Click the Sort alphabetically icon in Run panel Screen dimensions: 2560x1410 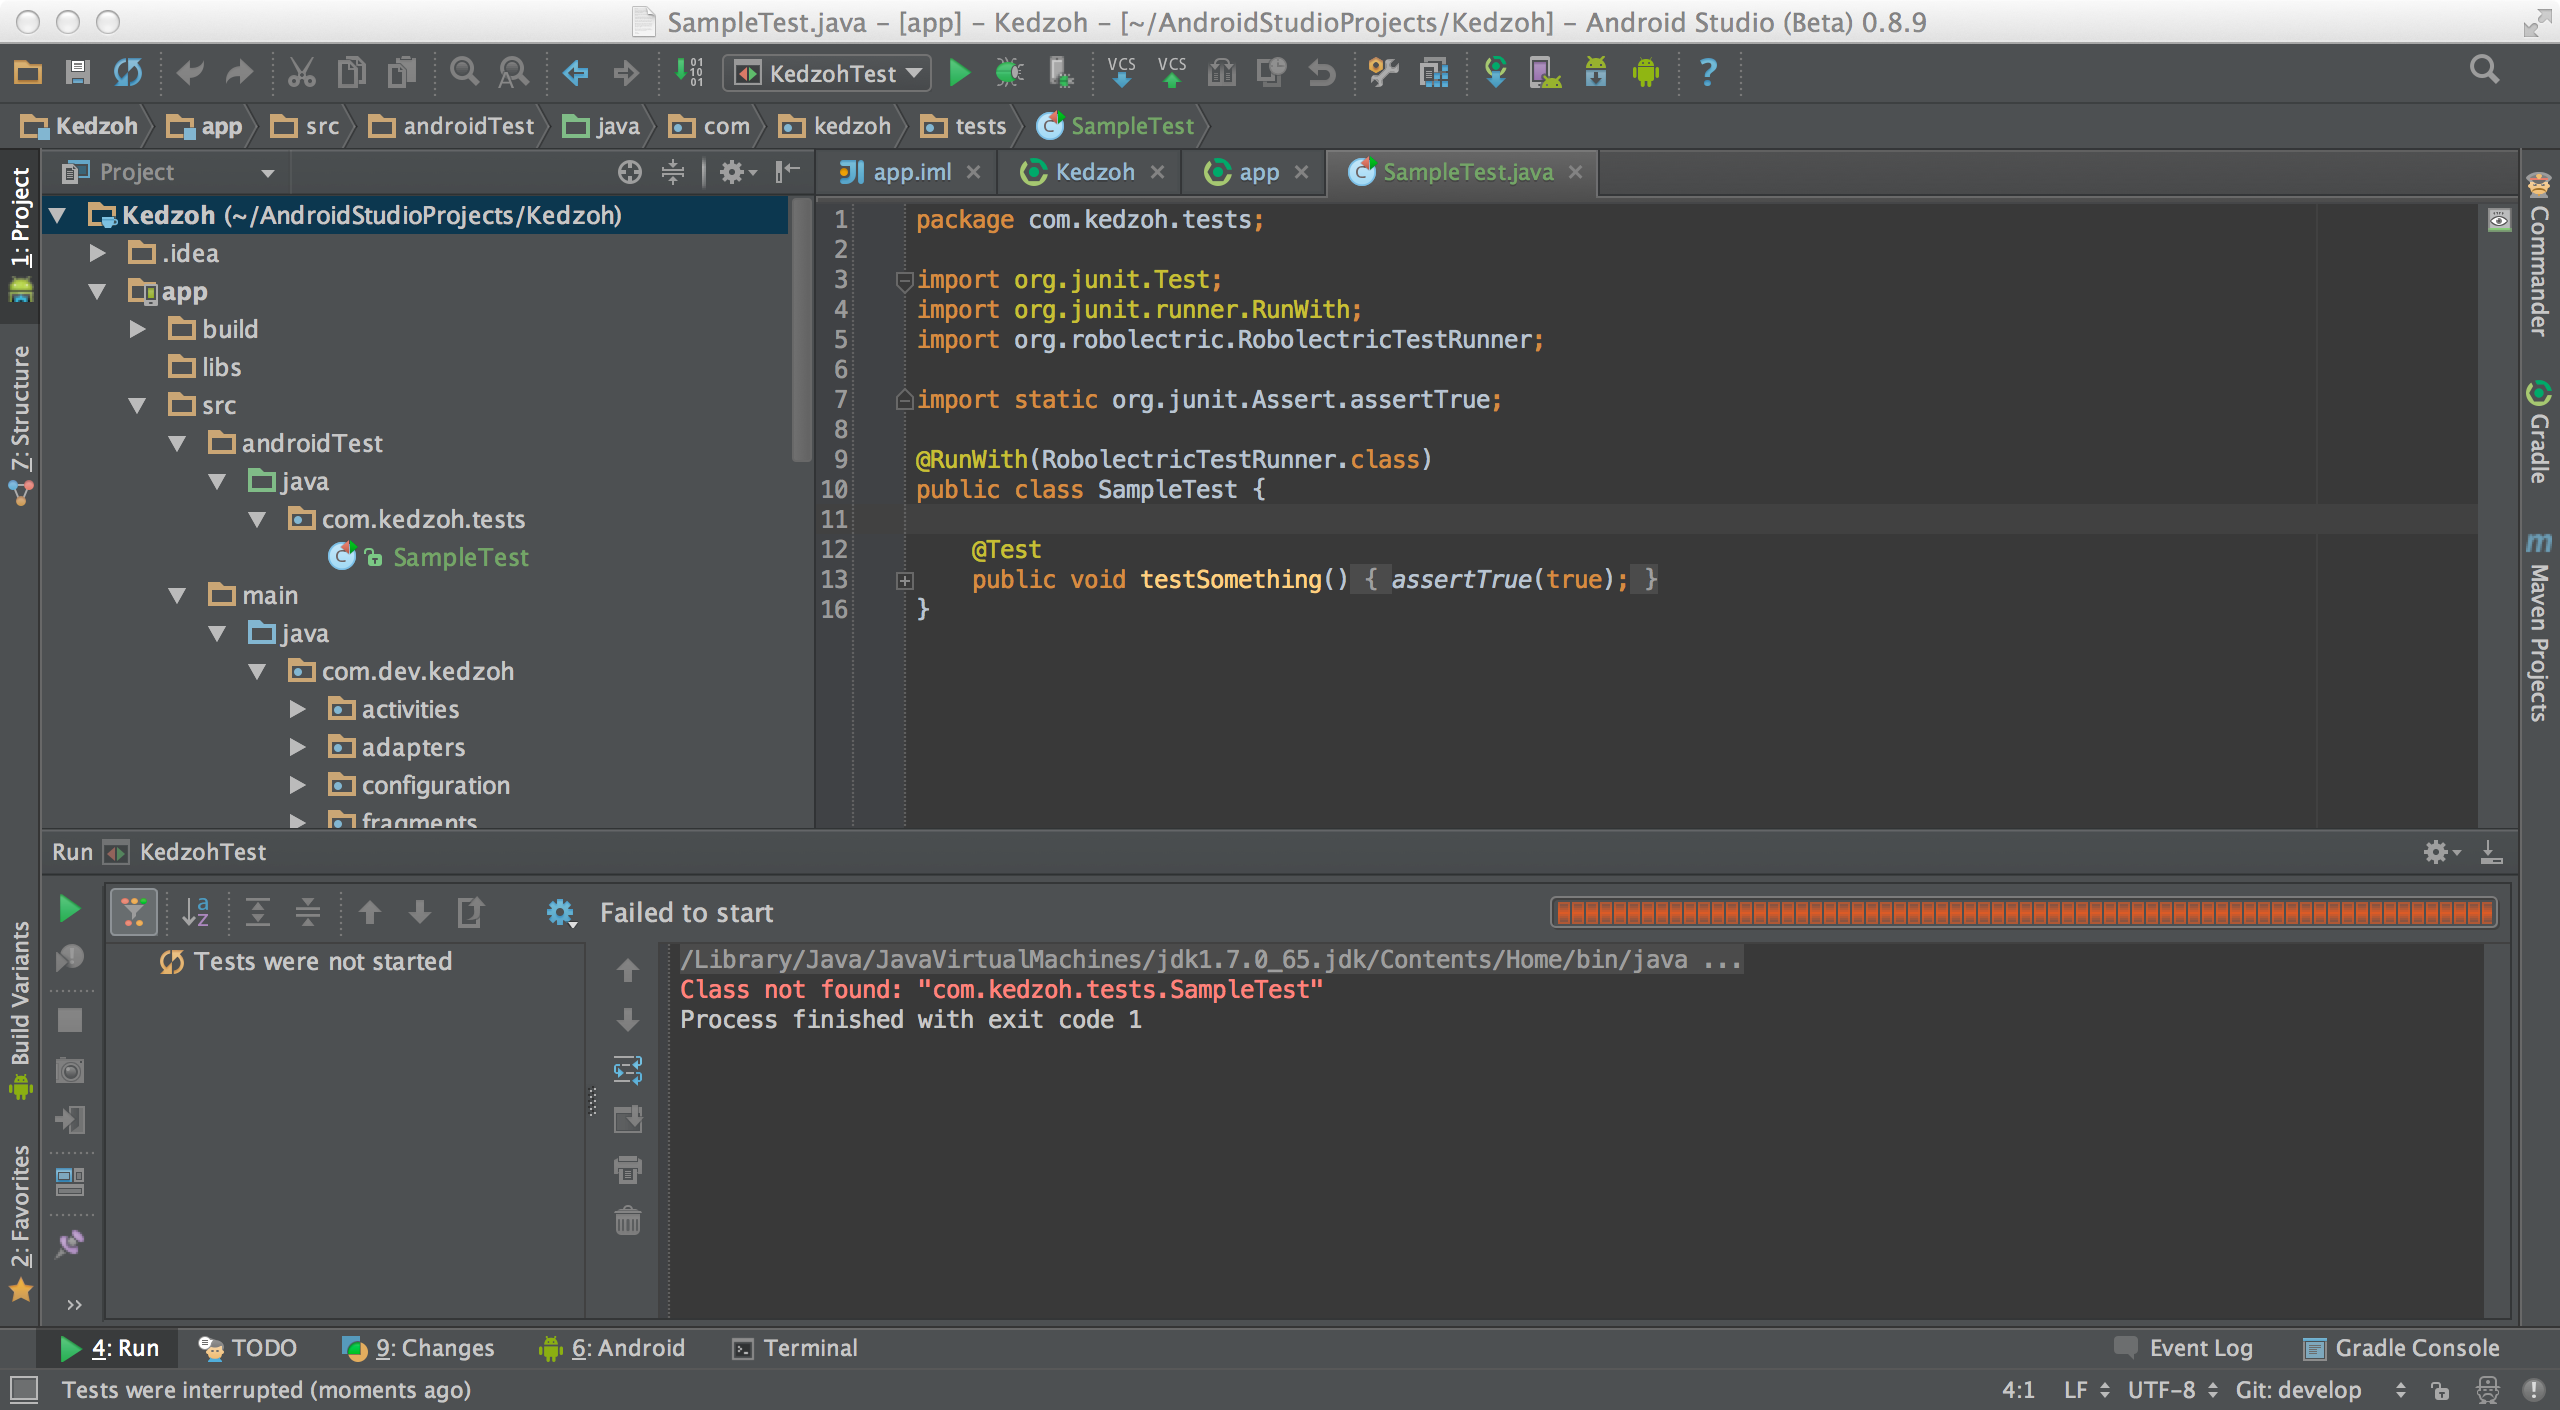[x=196, y=912]
